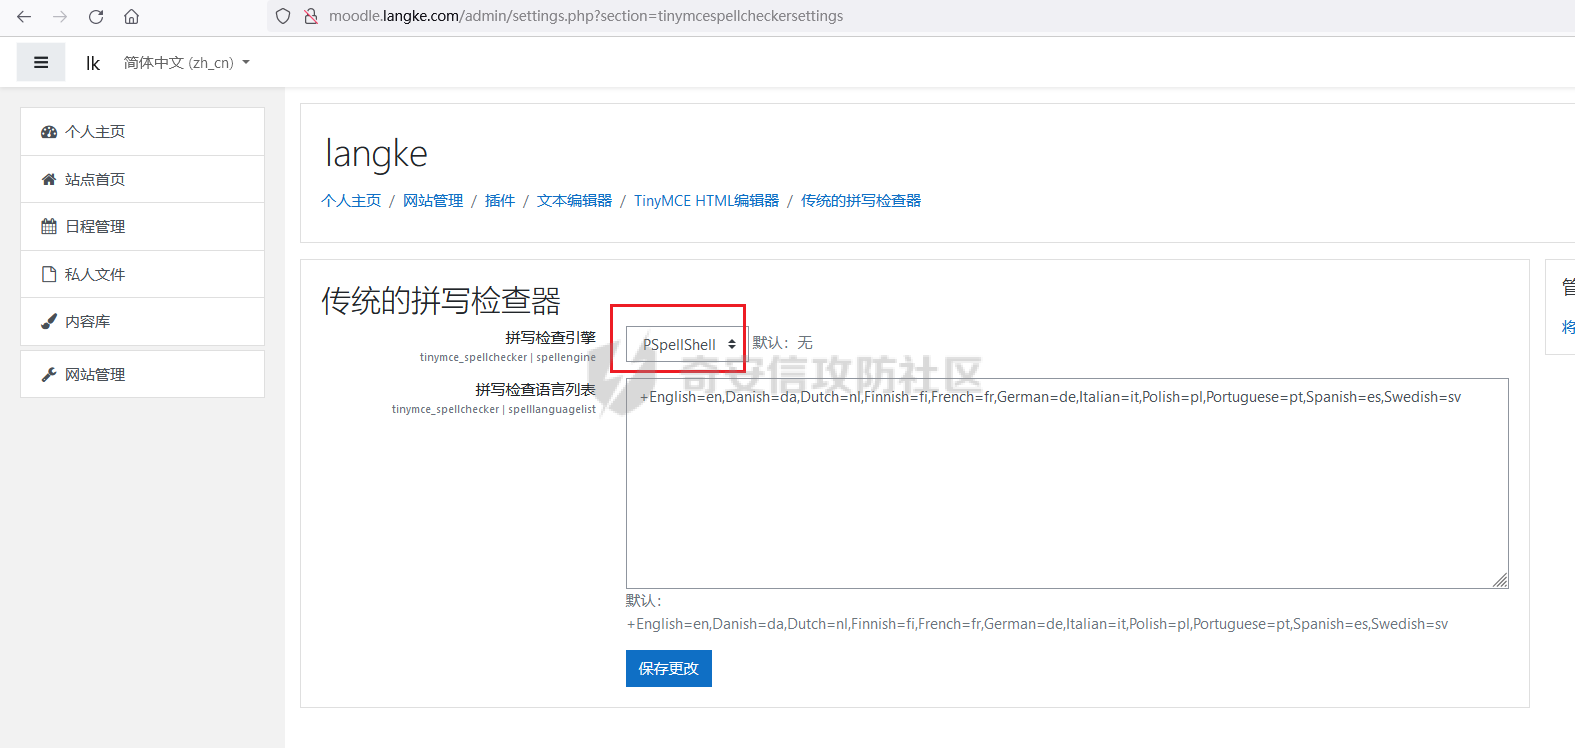Click the browser forward arrow
The height and width of the screenshot is (748, 1575).
pos(60,16)
